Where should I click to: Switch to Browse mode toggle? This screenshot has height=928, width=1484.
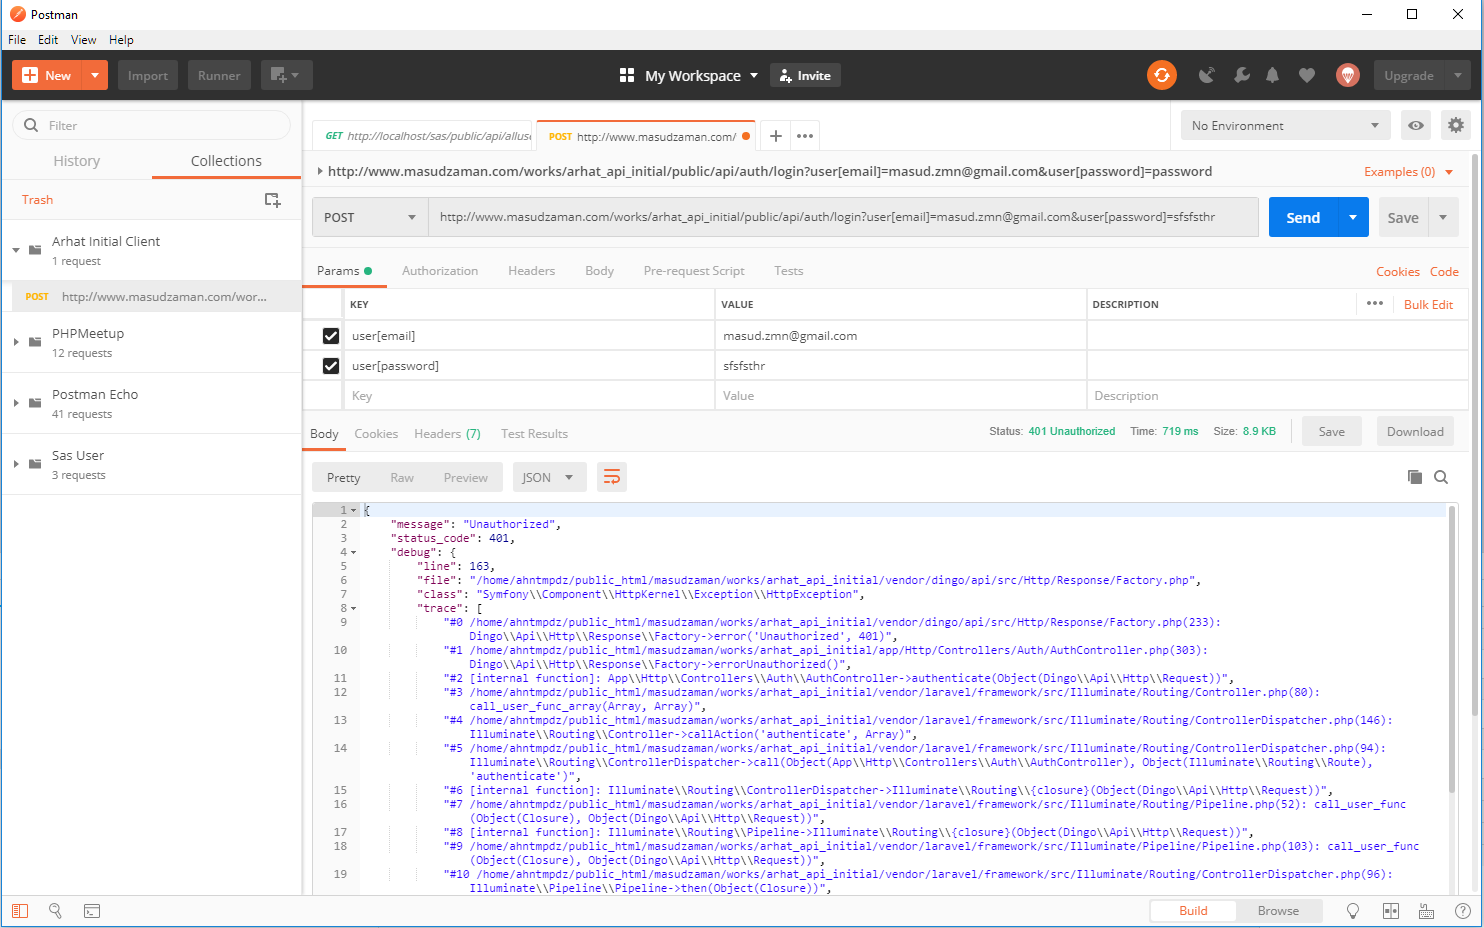click(x=1277, y=911)
